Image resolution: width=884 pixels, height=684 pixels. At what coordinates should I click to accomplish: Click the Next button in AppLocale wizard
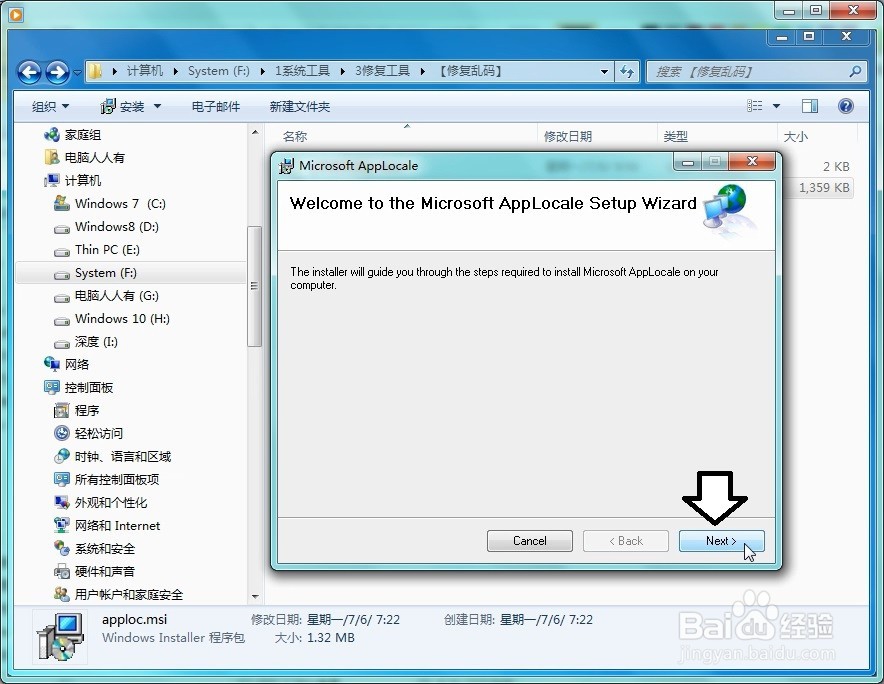tap(722, 541)
